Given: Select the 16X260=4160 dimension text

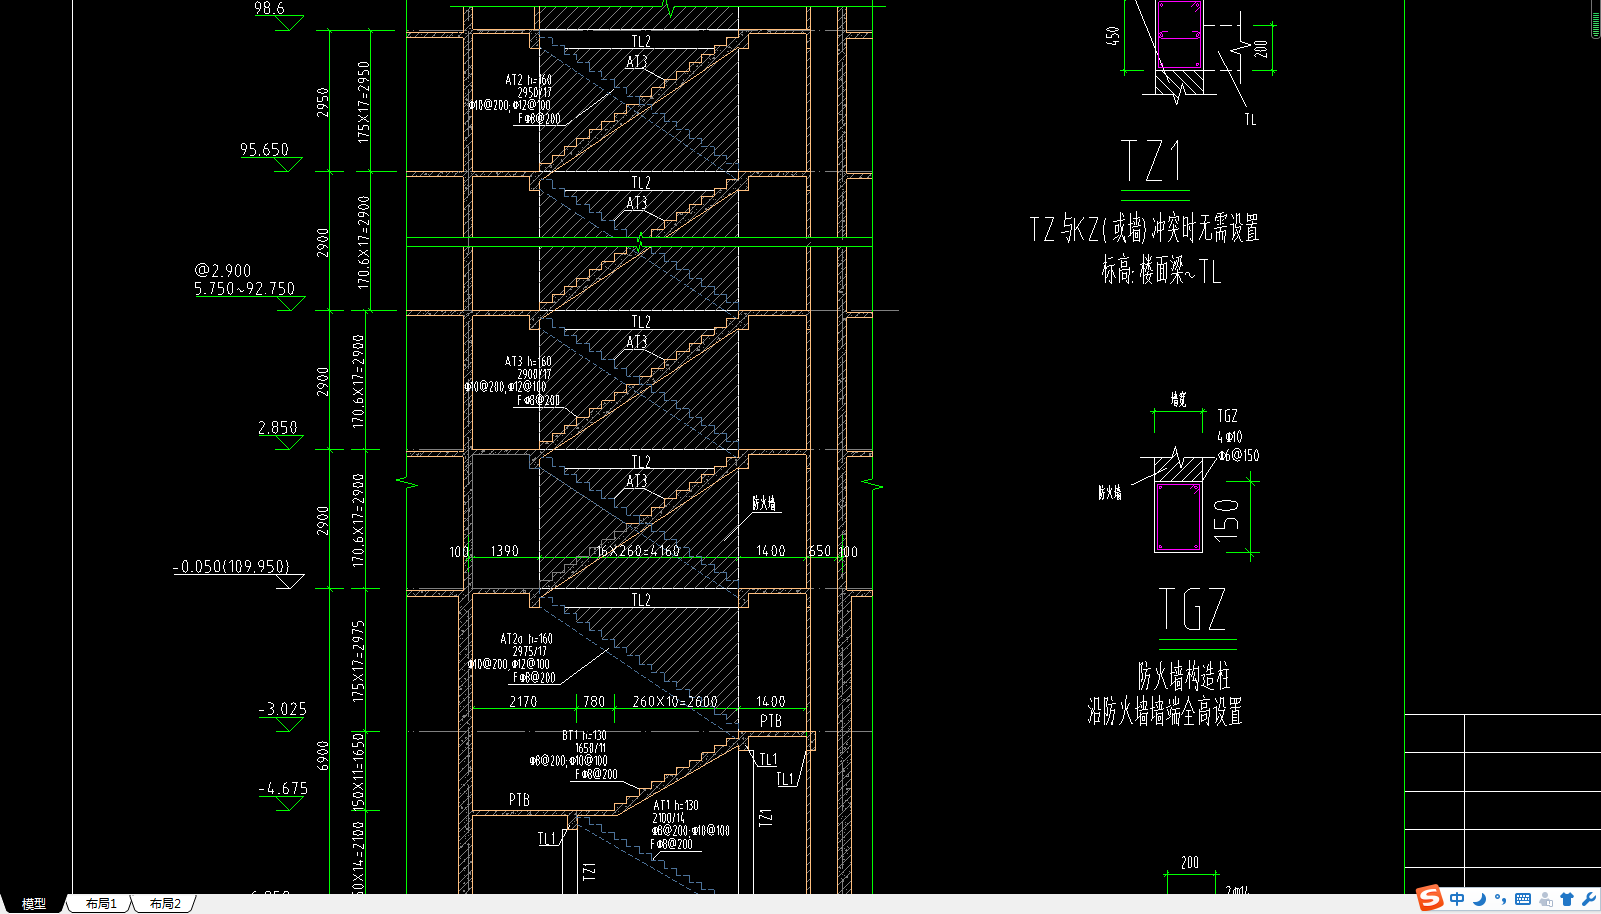Looking at the screenshot, I should coord(638,551).
